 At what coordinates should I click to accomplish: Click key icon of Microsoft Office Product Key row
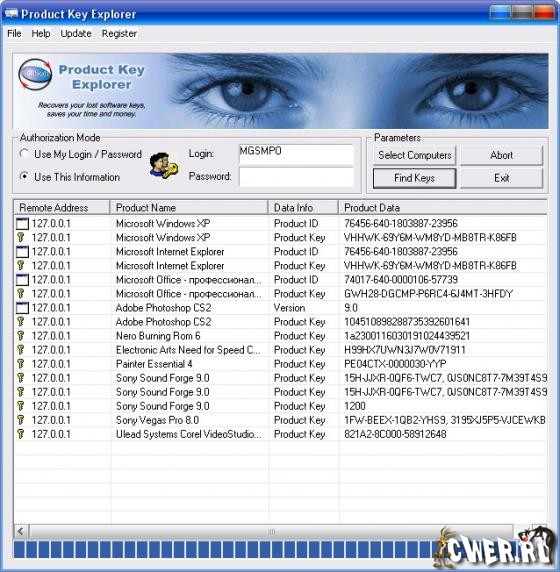tap(21, 294)
